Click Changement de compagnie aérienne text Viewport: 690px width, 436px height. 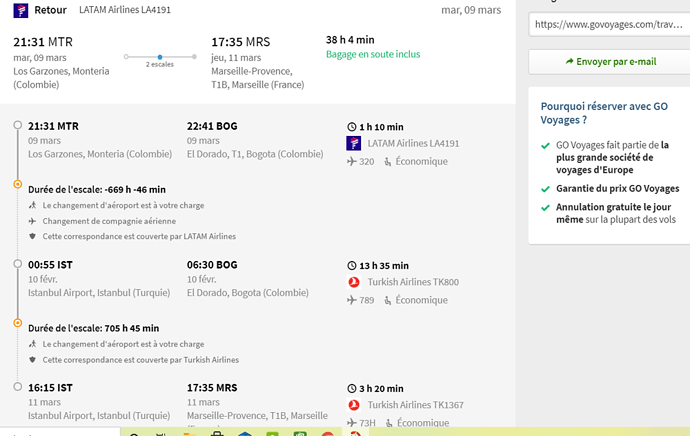pyautogui.click(x=109, y=221)
